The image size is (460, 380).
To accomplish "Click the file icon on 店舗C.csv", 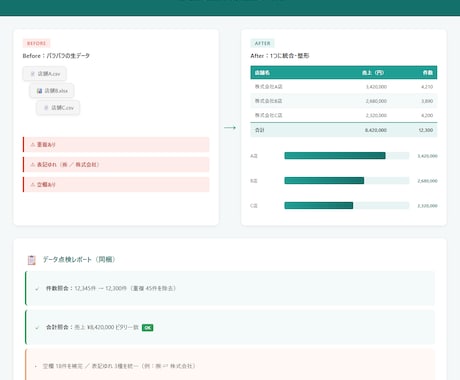I will tap(46, 108).
